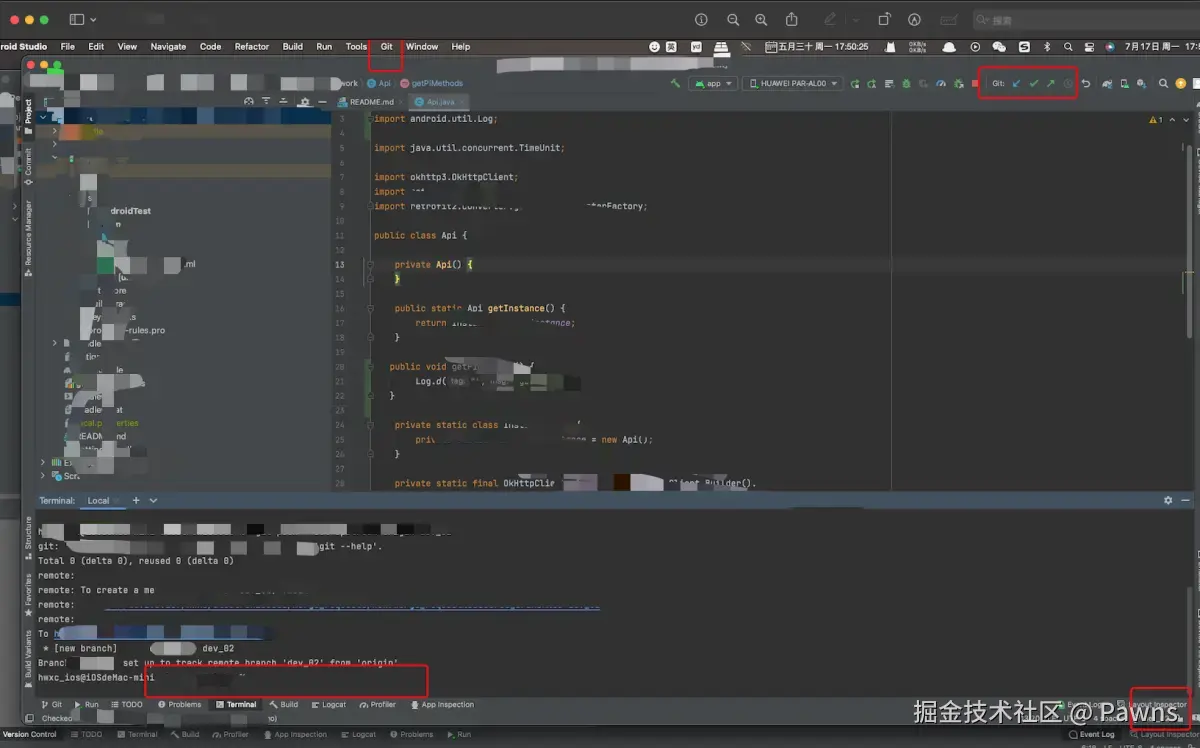Screen dimensions: 1200x748
Task: Zoom in using Preview toolbar
Action: (x=761, y=20)
